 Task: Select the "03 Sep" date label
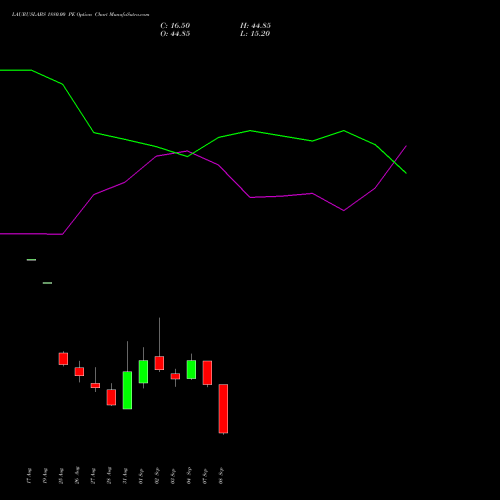(x=173, y=476)
